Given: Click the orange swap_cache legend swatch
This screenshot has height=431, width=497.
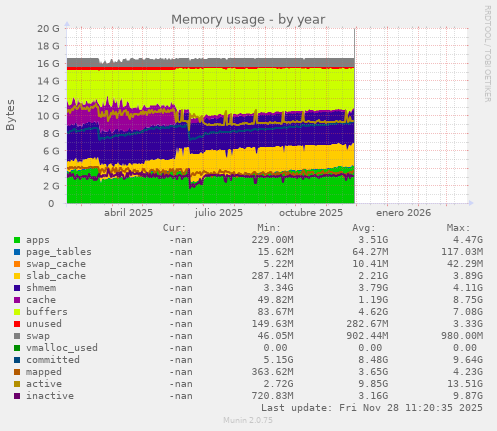Looking at the screenshot, I should click(17, 264).
